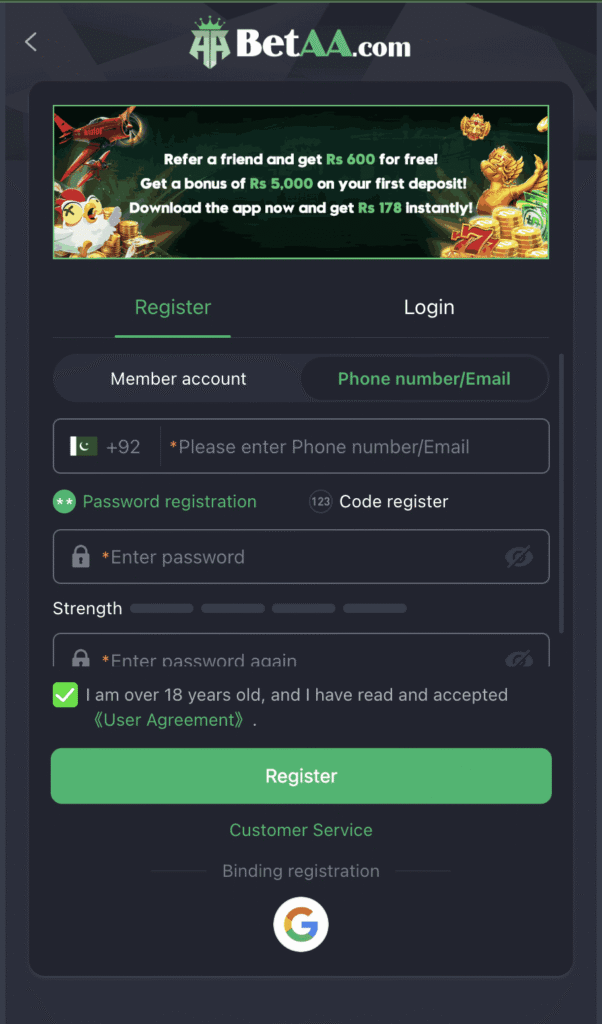602x1024 pixels.
Task: Click the green password registration icon
Action: 65,502
